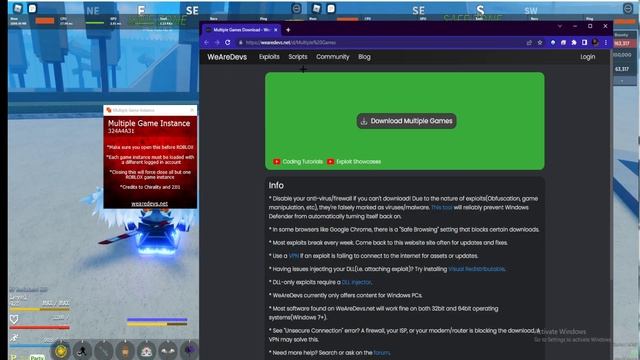Open a new Chrome tab
This screenshot has width=640, height=360.
pyautogui.click(x=288, y=30)
